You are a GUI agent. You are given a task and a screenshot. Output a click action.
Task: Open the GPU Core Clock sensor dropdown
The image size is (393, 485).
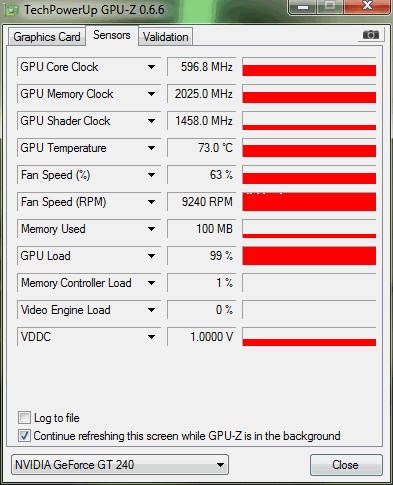tap(151, 67)
